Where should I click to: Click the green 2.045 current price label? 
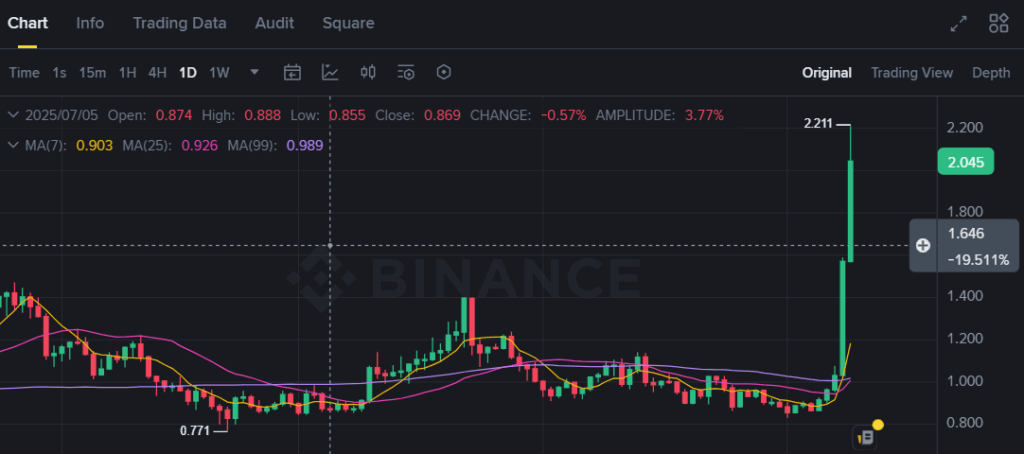click(965, 162)
